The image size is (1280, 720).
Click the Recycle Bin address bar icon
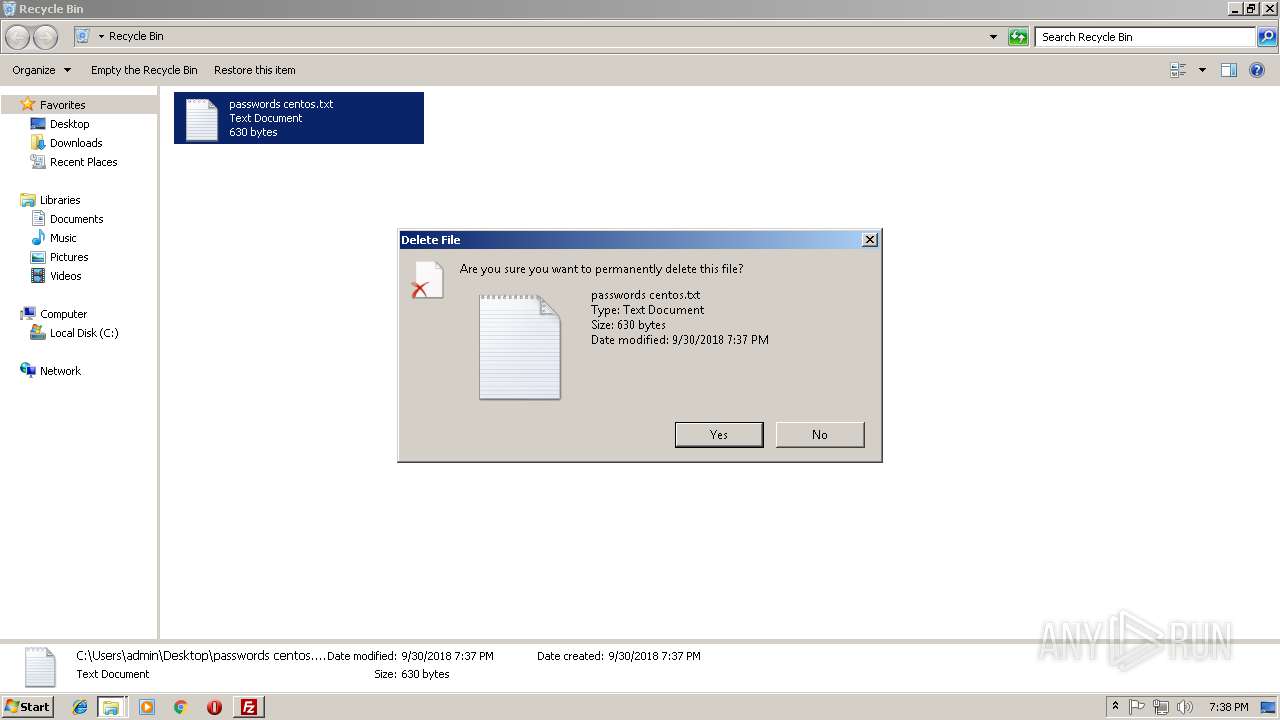click(83, 36)
